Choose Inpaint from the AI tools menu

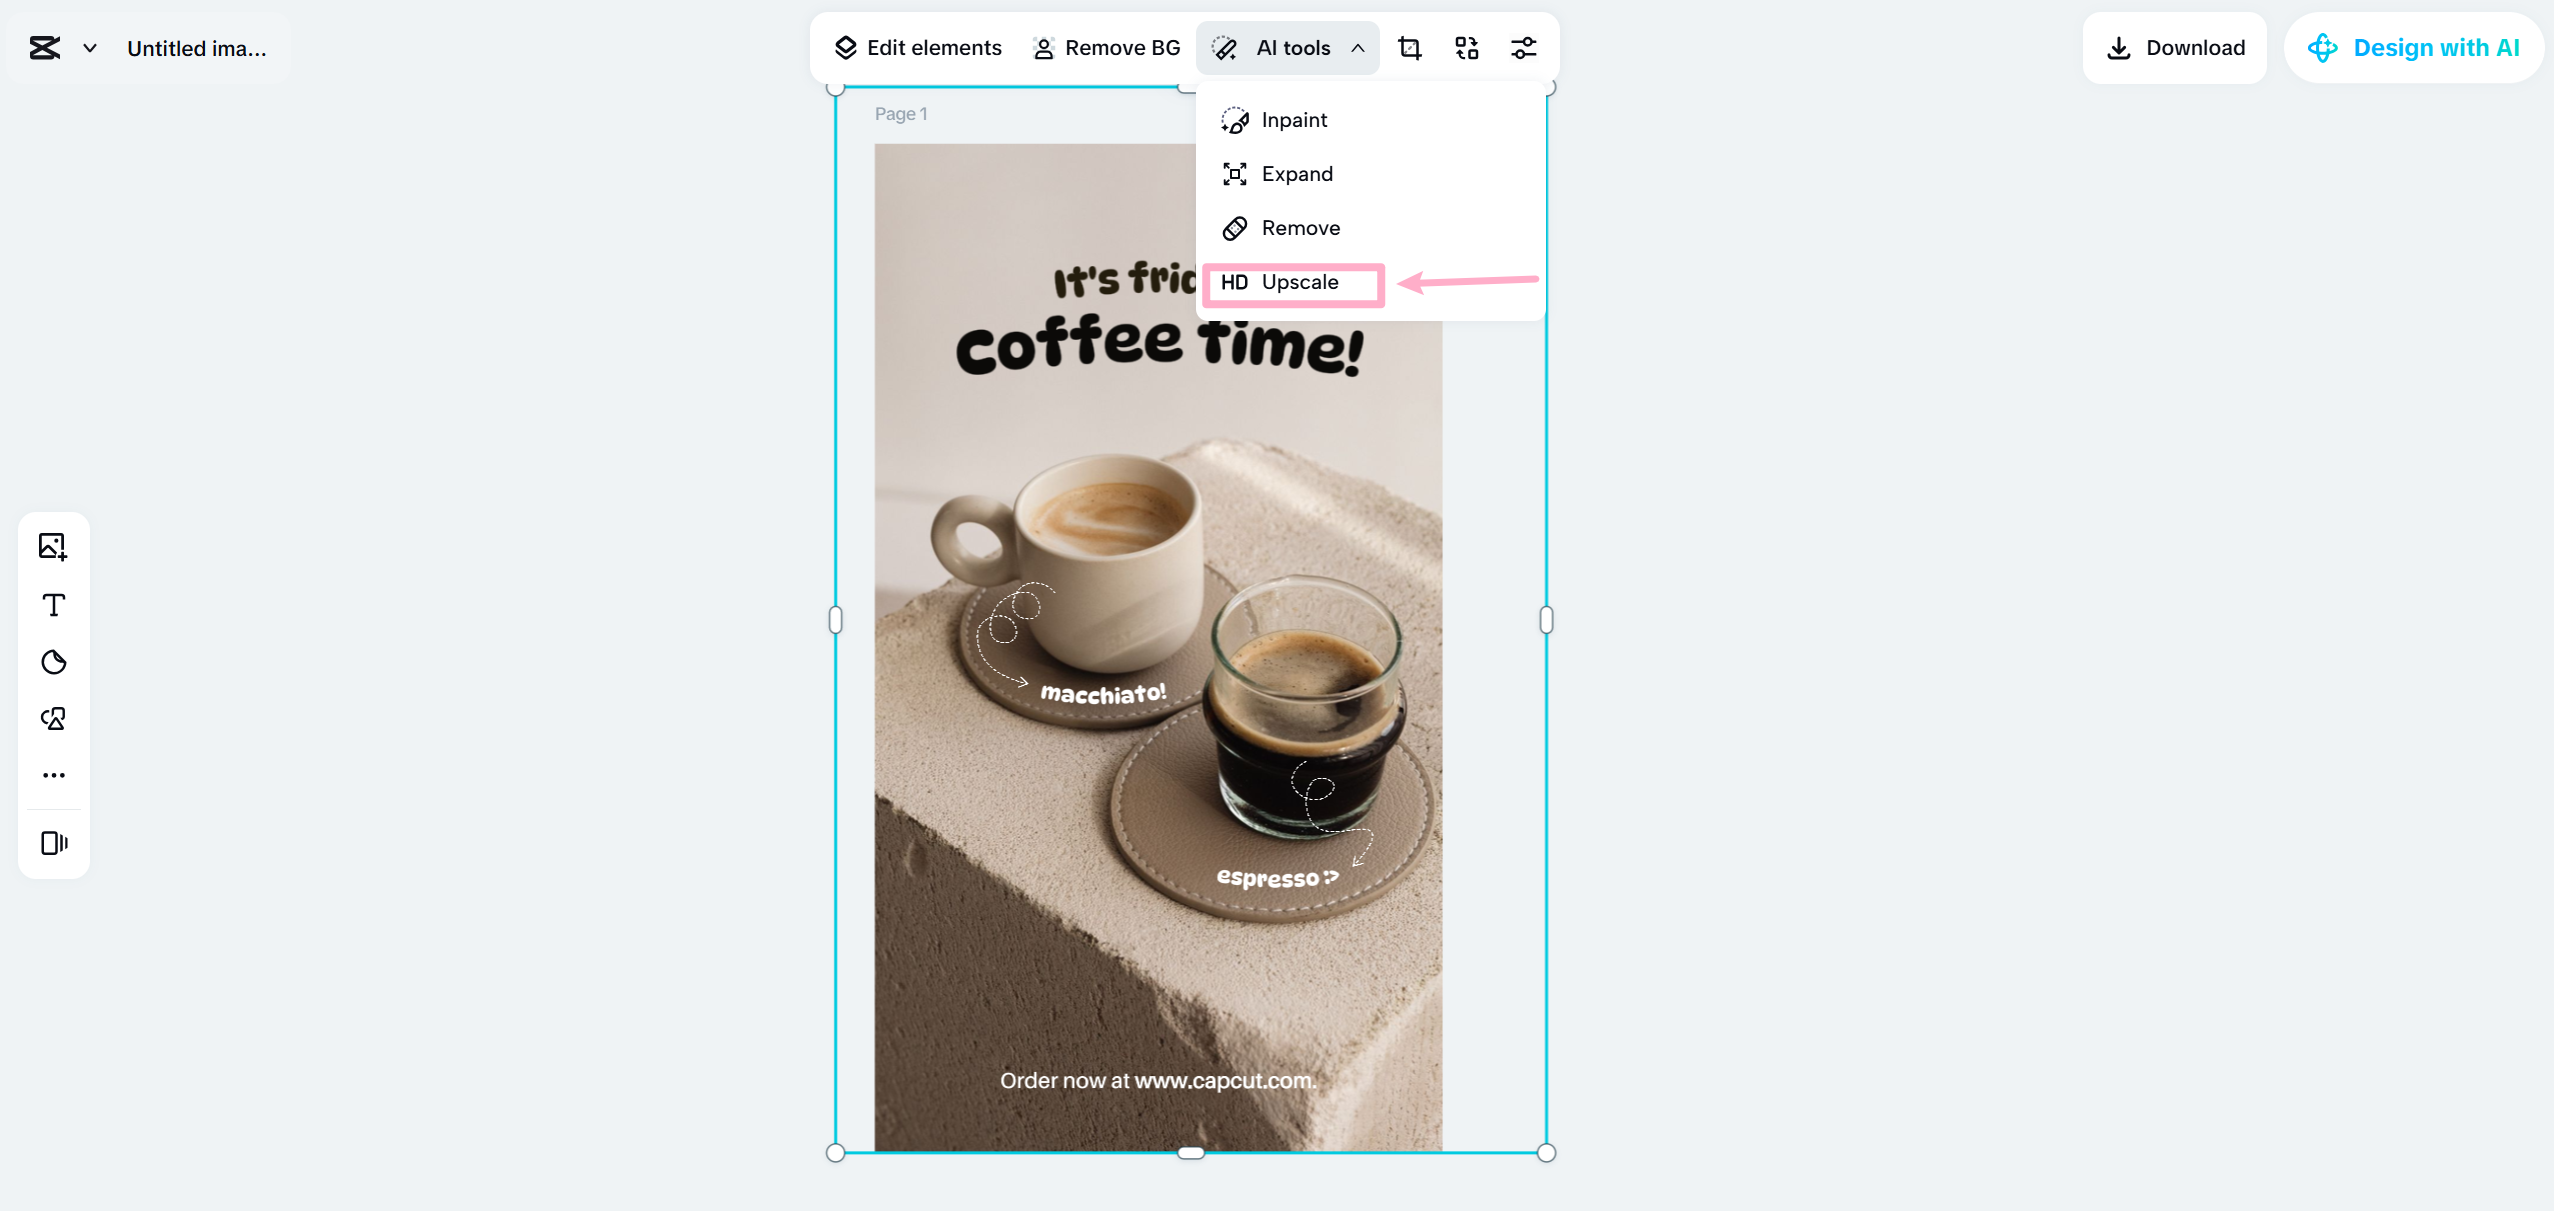1293,120
